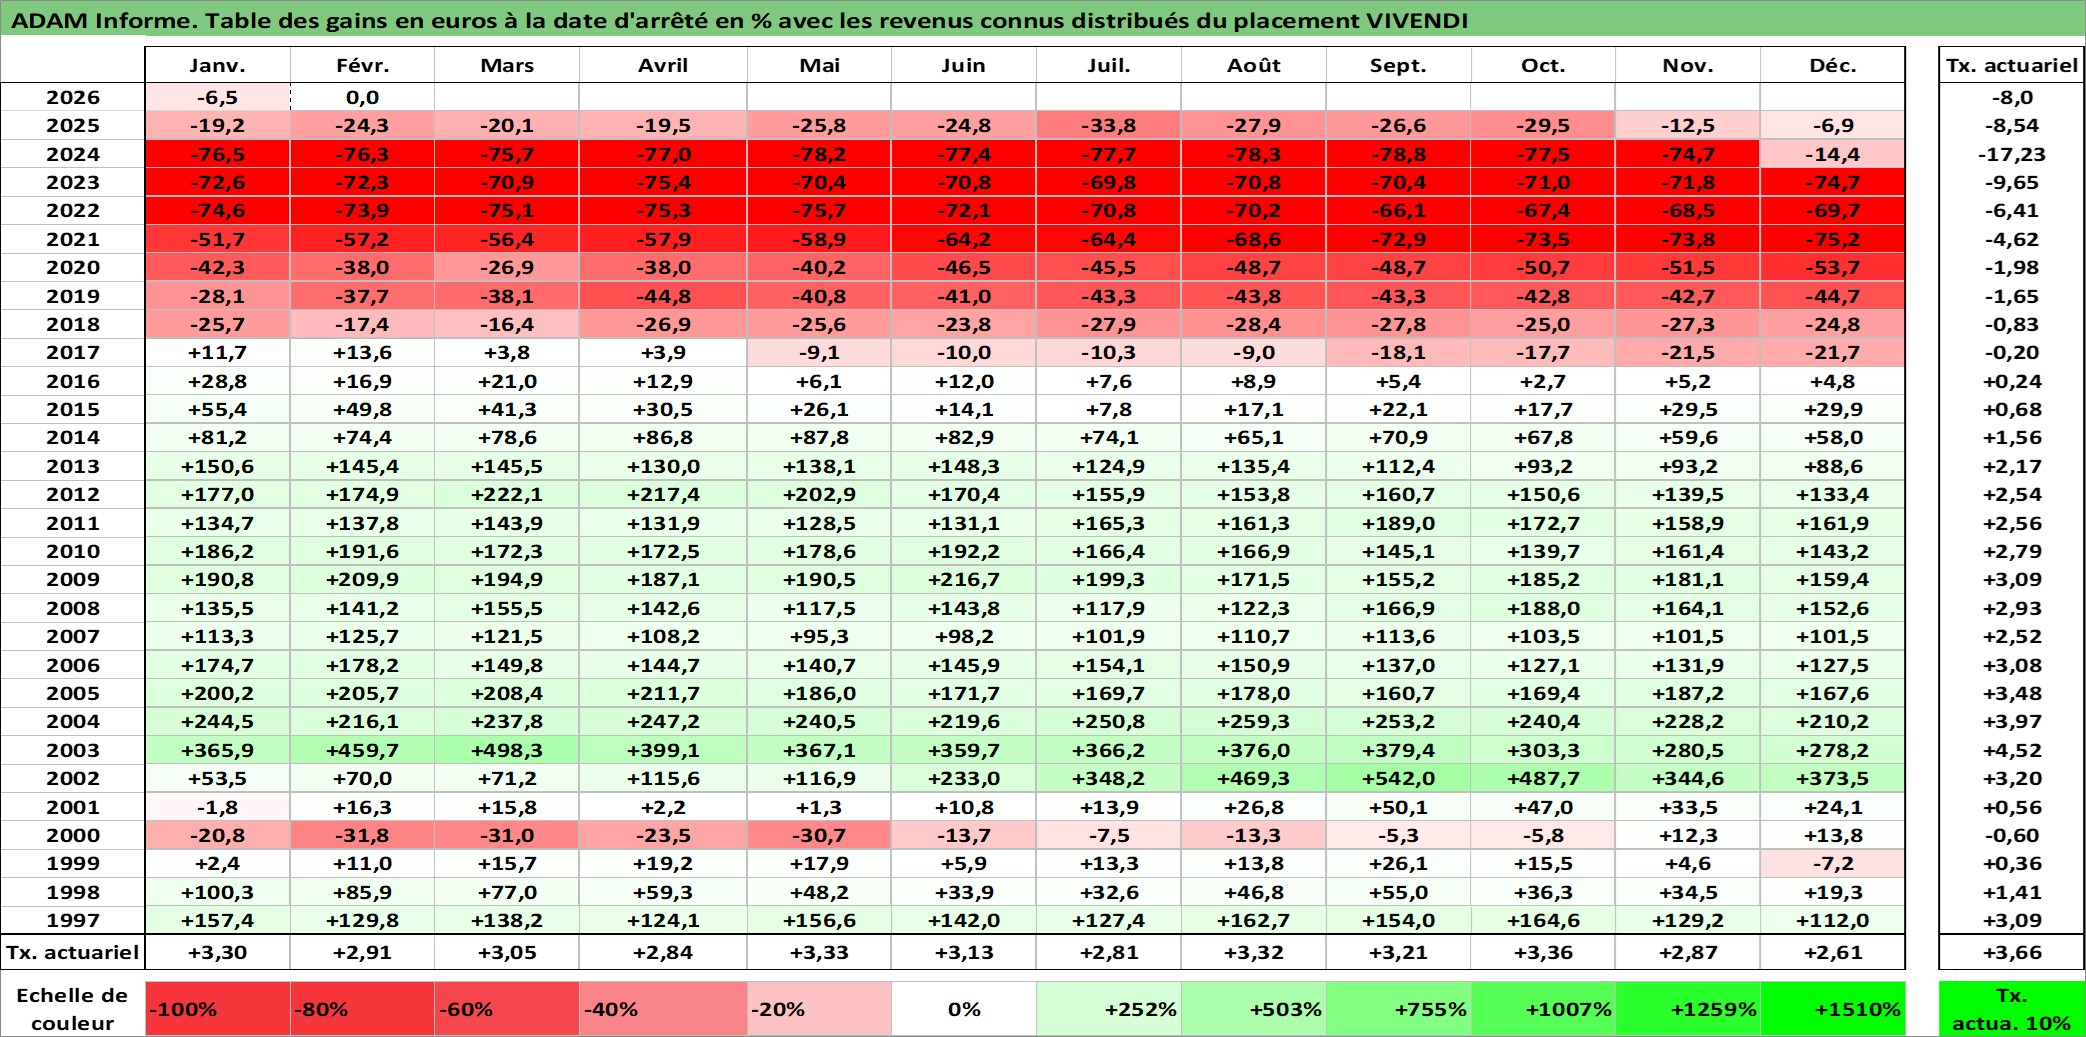
Task: Select January 2001 value -1,8
Action: point(218,807)
